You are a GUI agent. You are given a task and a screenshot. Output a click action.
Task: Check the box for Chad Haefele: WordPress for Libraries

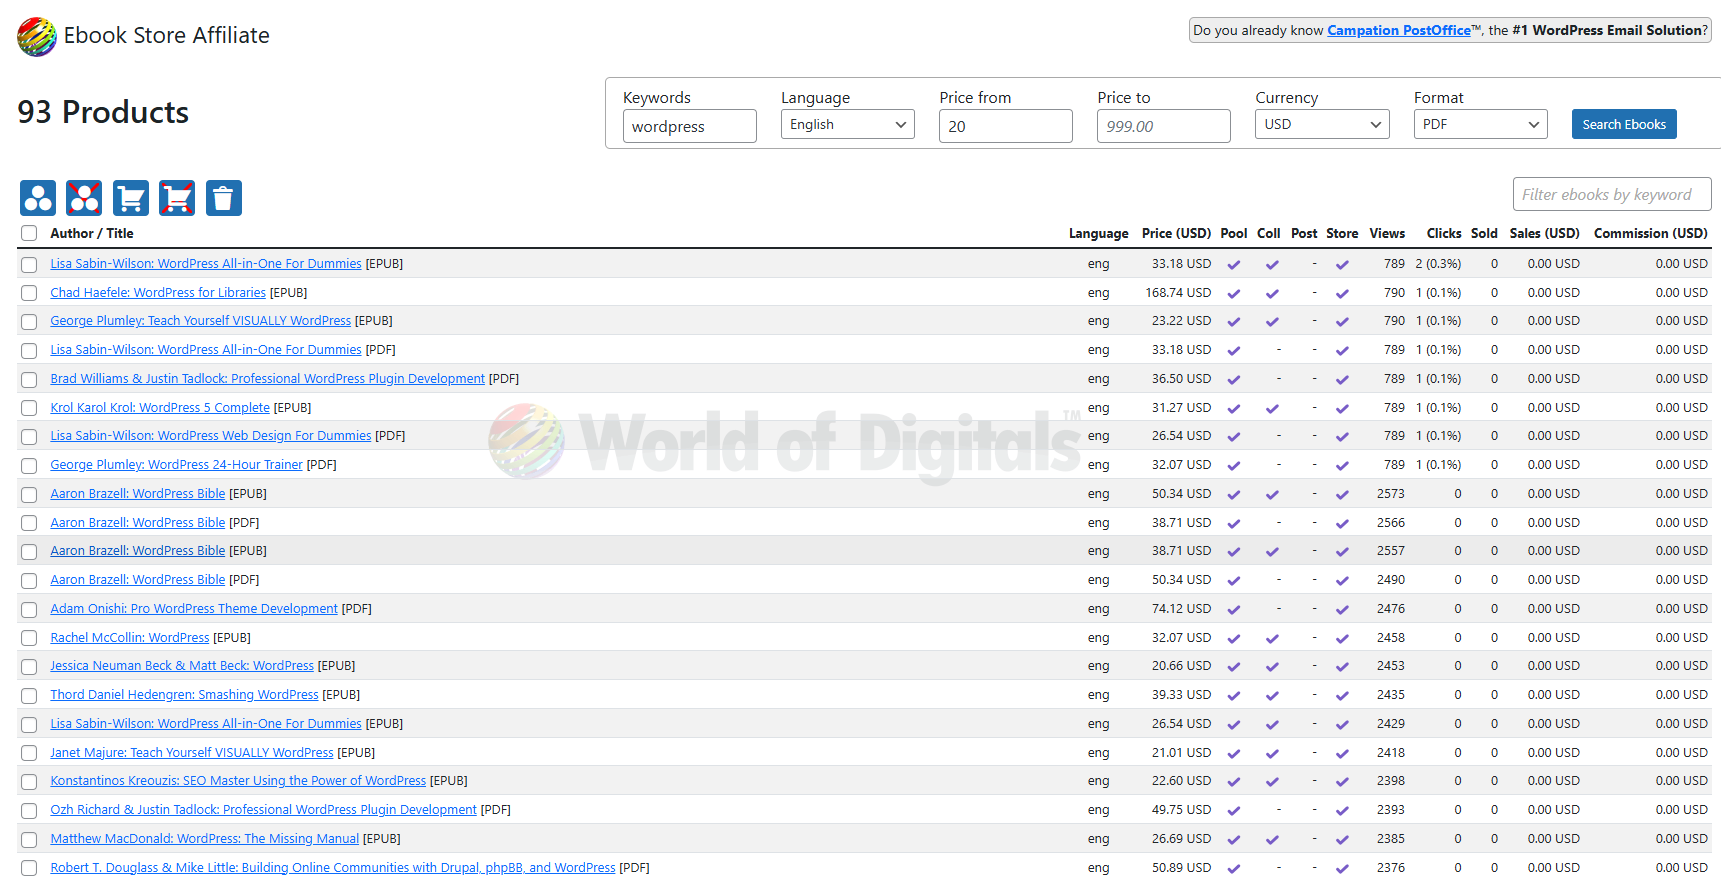(x=29, y=293)
